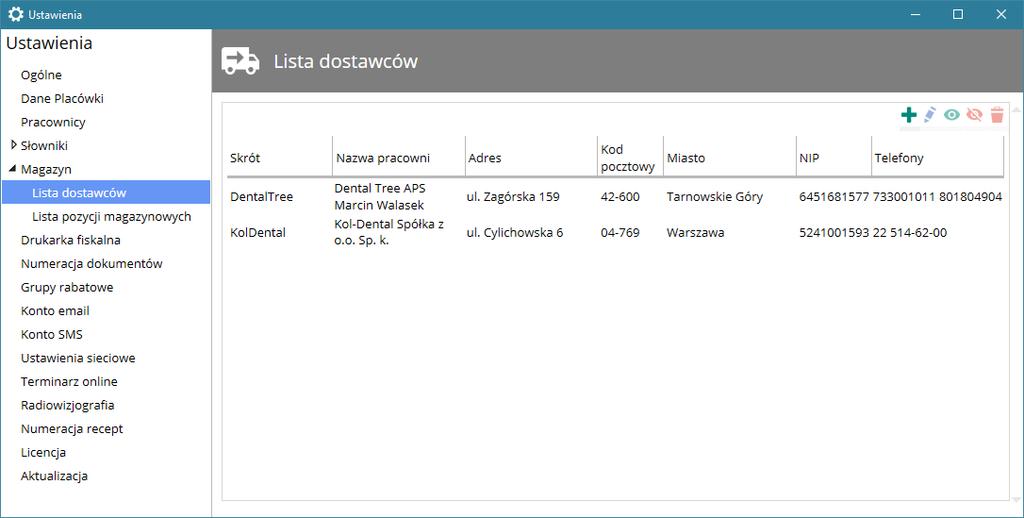Click postal code 04-769
Image resolution: width=1024 pixels, height=518 pixels.
pos(620,232)
